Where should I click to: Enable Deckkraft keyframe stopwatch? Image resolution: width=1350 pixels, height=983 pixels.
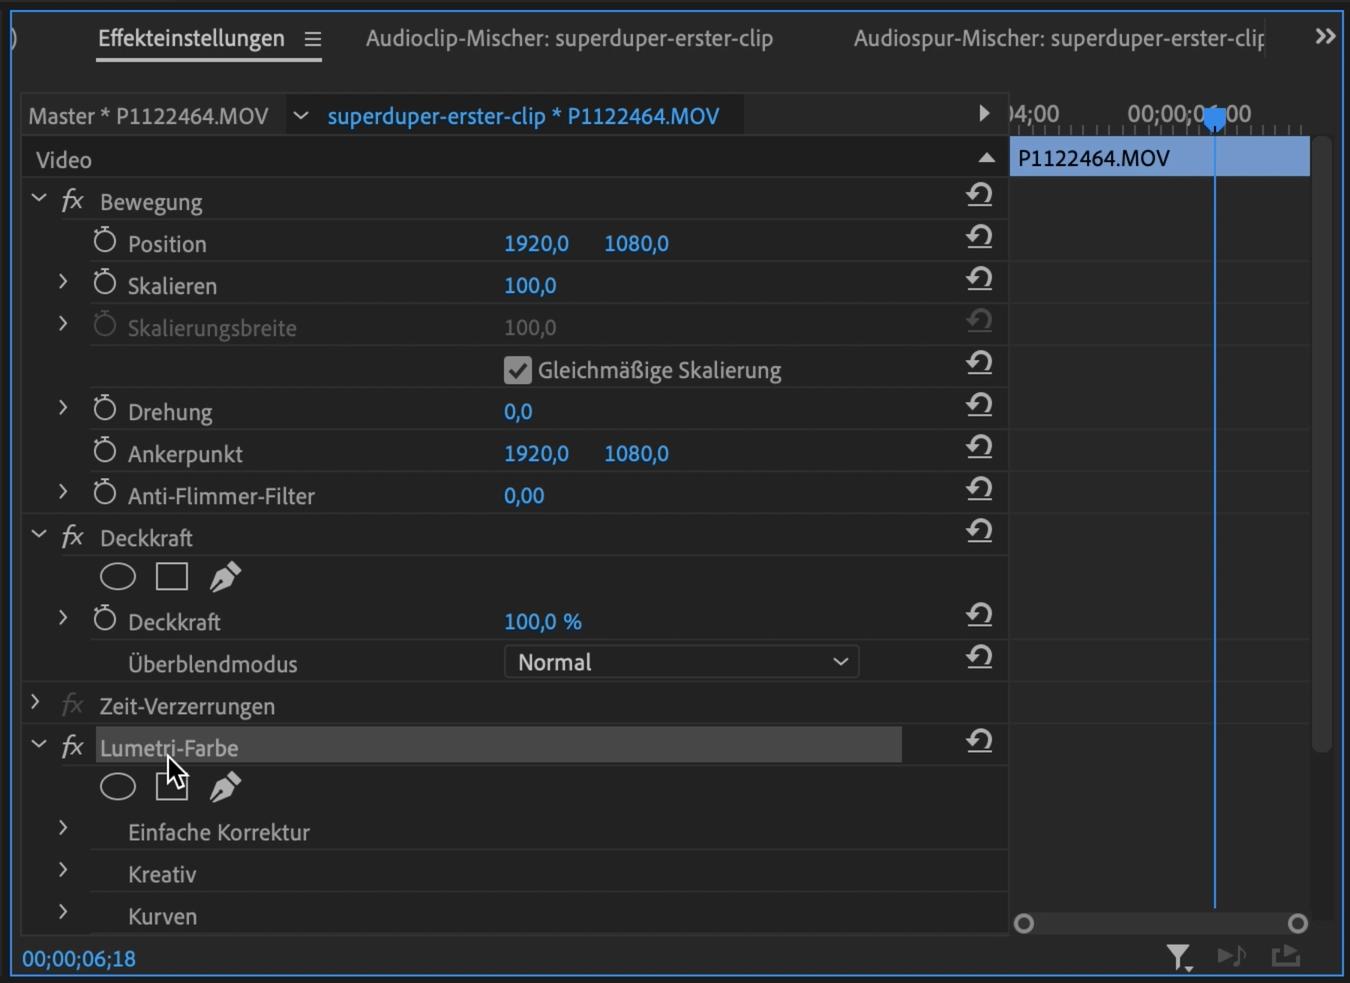(105, 620)
